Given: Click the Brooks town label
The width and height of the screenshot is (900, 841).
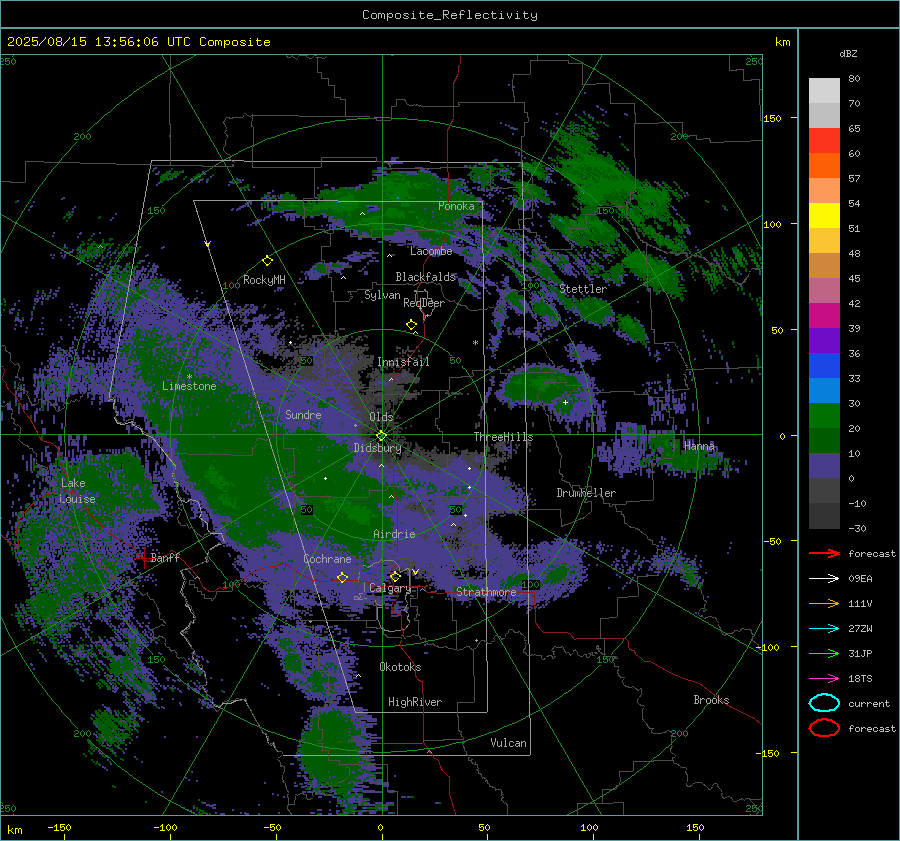Looking at the screenshot, I should [711, 700].
